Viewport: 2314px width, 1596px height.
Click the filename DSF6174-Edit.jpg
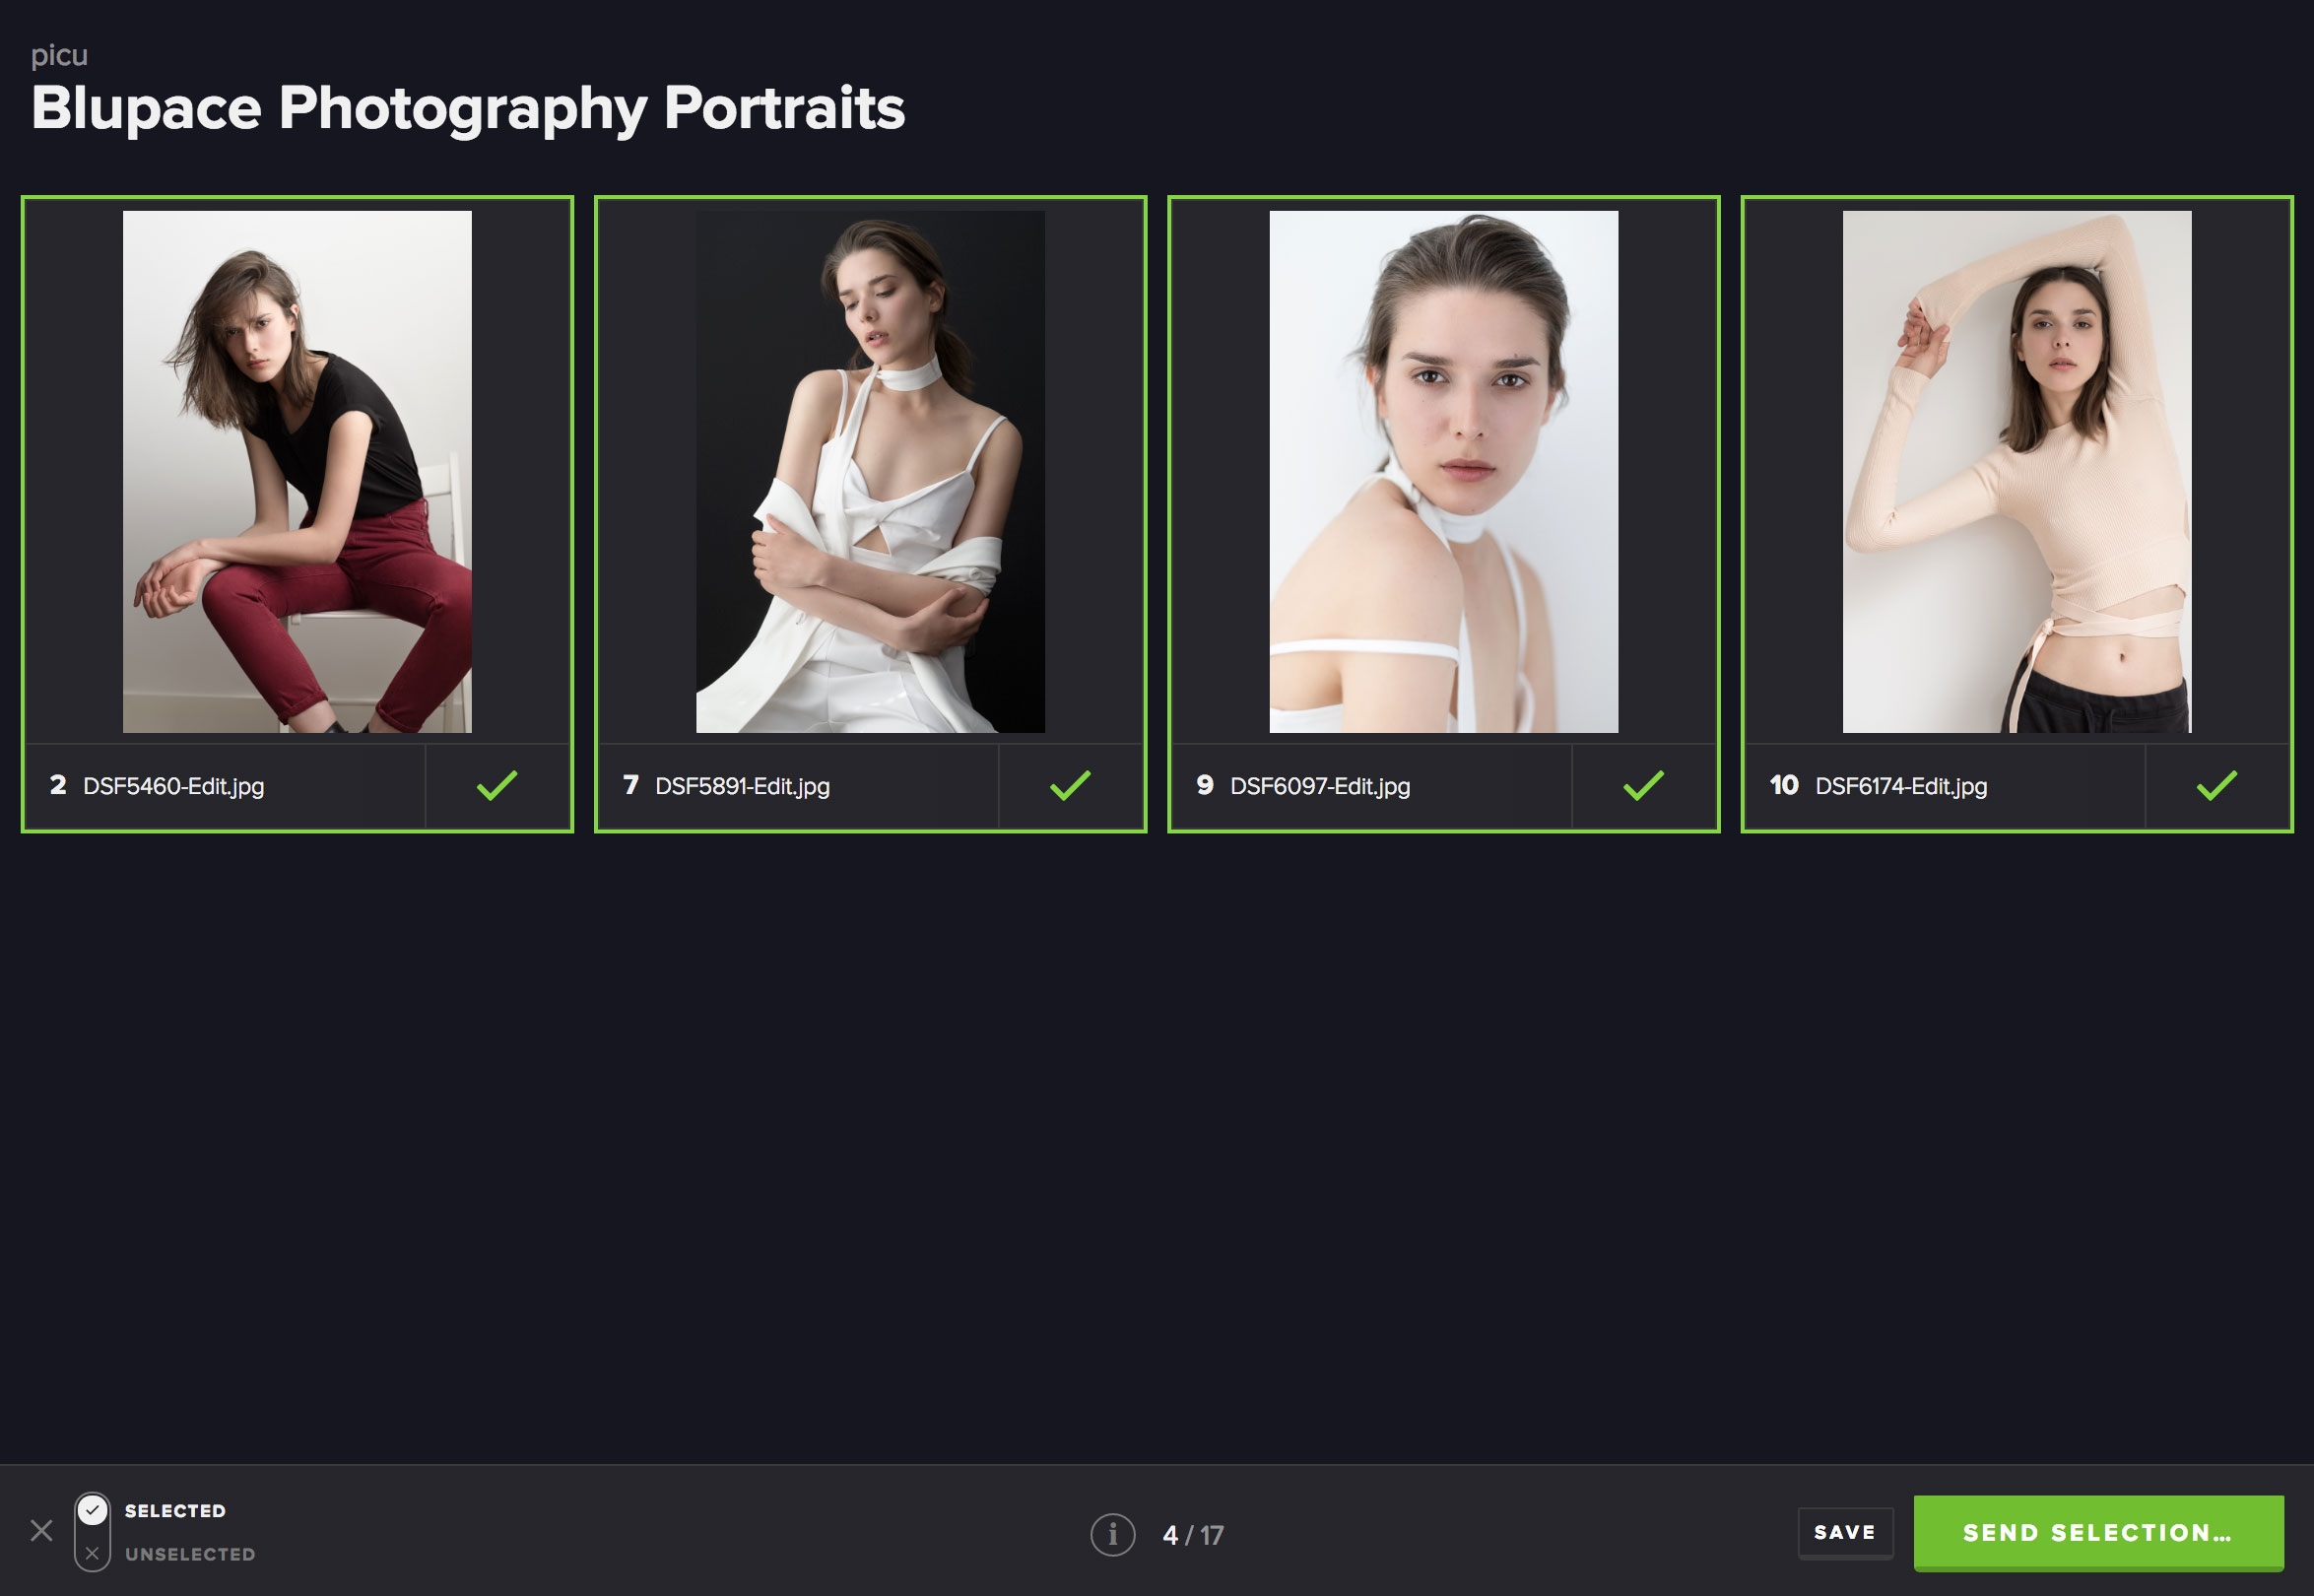pos(1901,786)
